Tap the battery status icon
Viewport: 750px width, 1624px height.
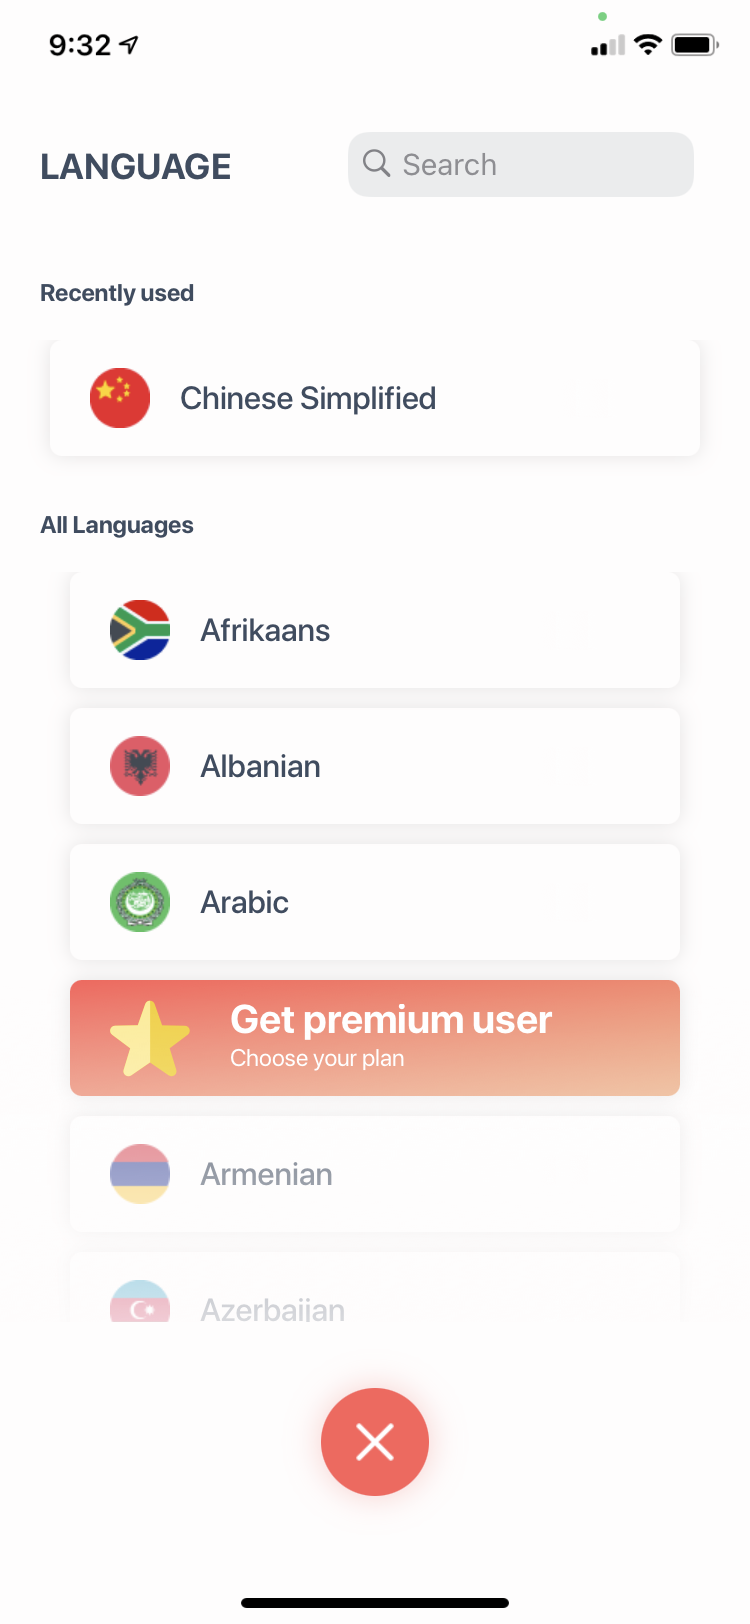point(694,45)
